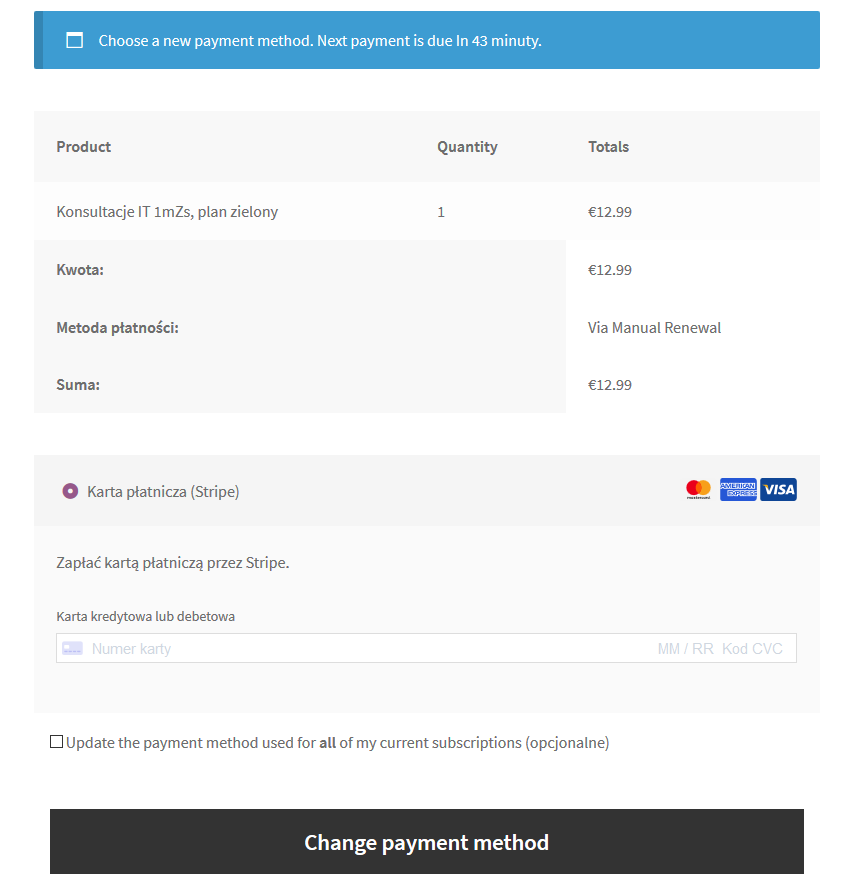850x885 pixels.
Task: Click Konsultacje IT 1mZs, plan zielony product
Action: (x=167, y=212)
